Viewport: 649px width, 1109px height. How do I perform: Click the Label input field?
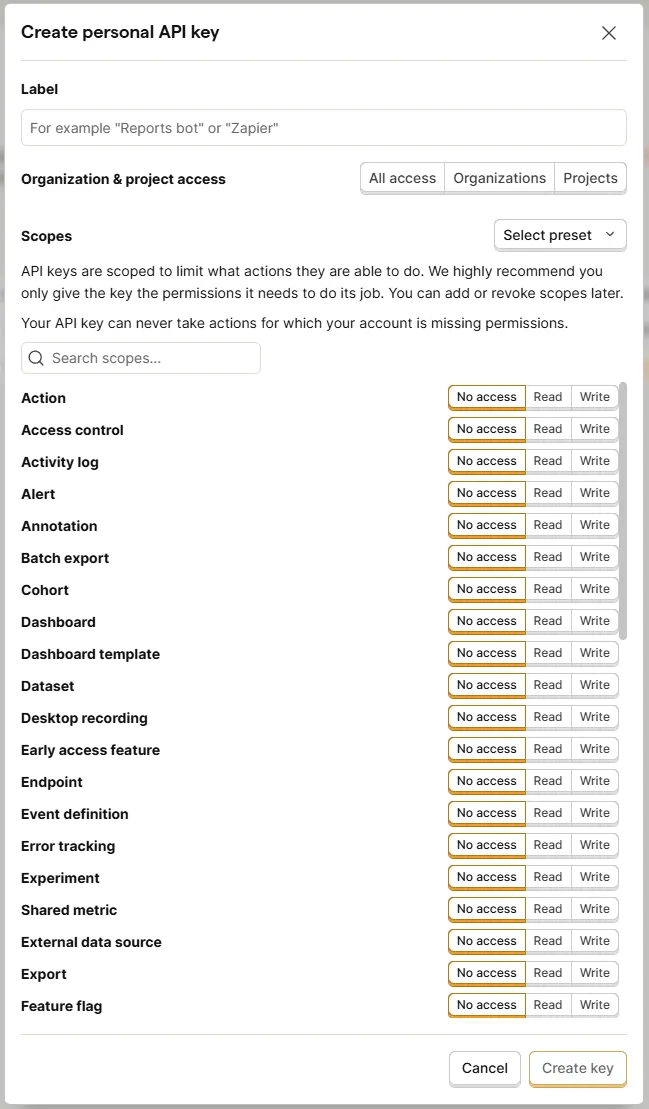click(323, 127)
